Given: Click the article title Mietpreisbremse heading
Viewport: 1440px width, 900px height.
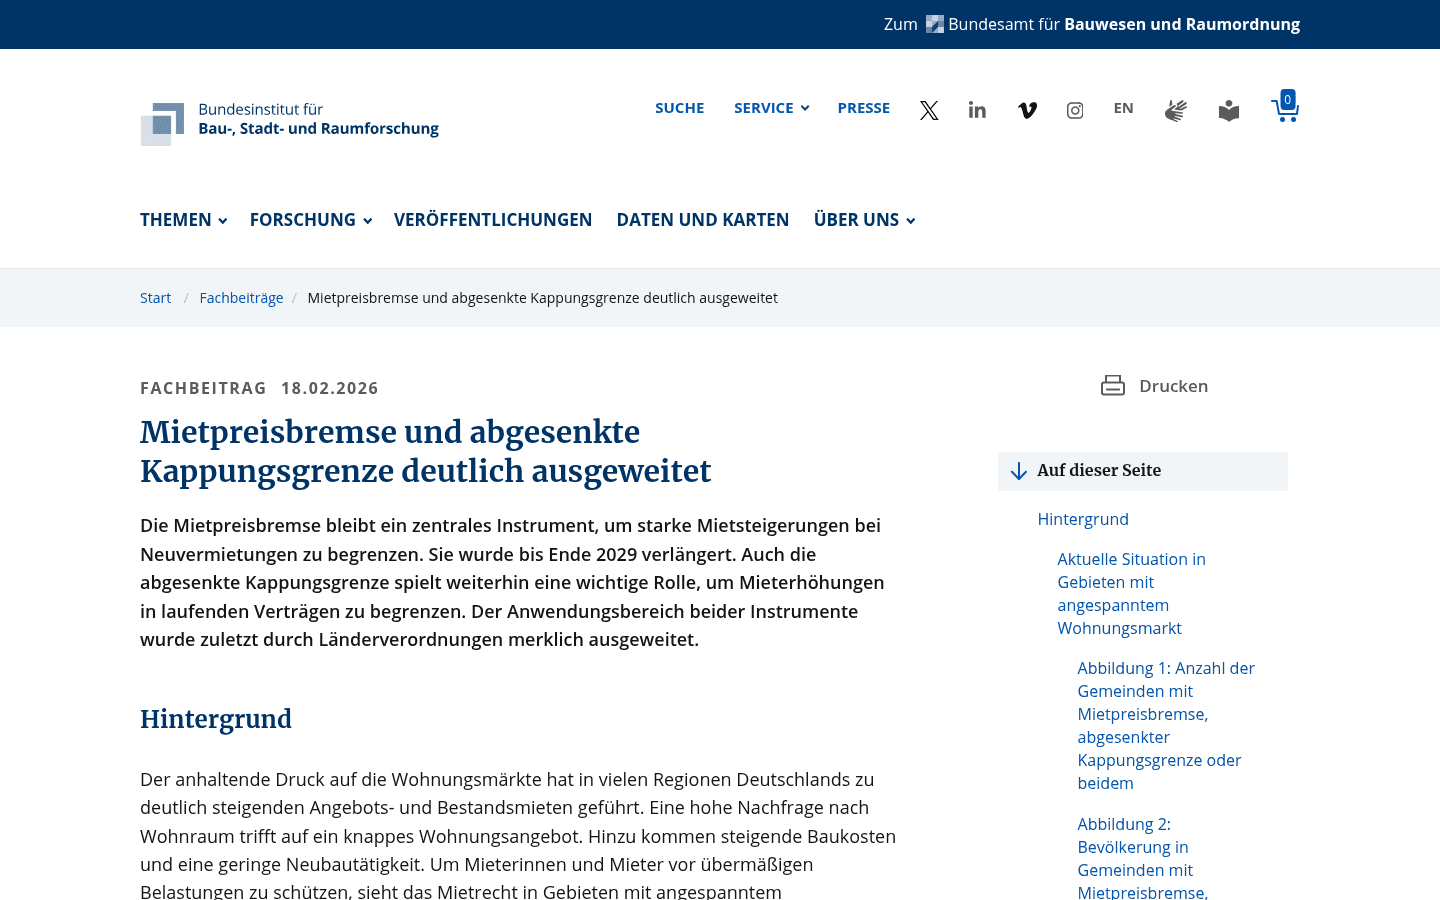Looking at the screenshot, I should [426, 451].
